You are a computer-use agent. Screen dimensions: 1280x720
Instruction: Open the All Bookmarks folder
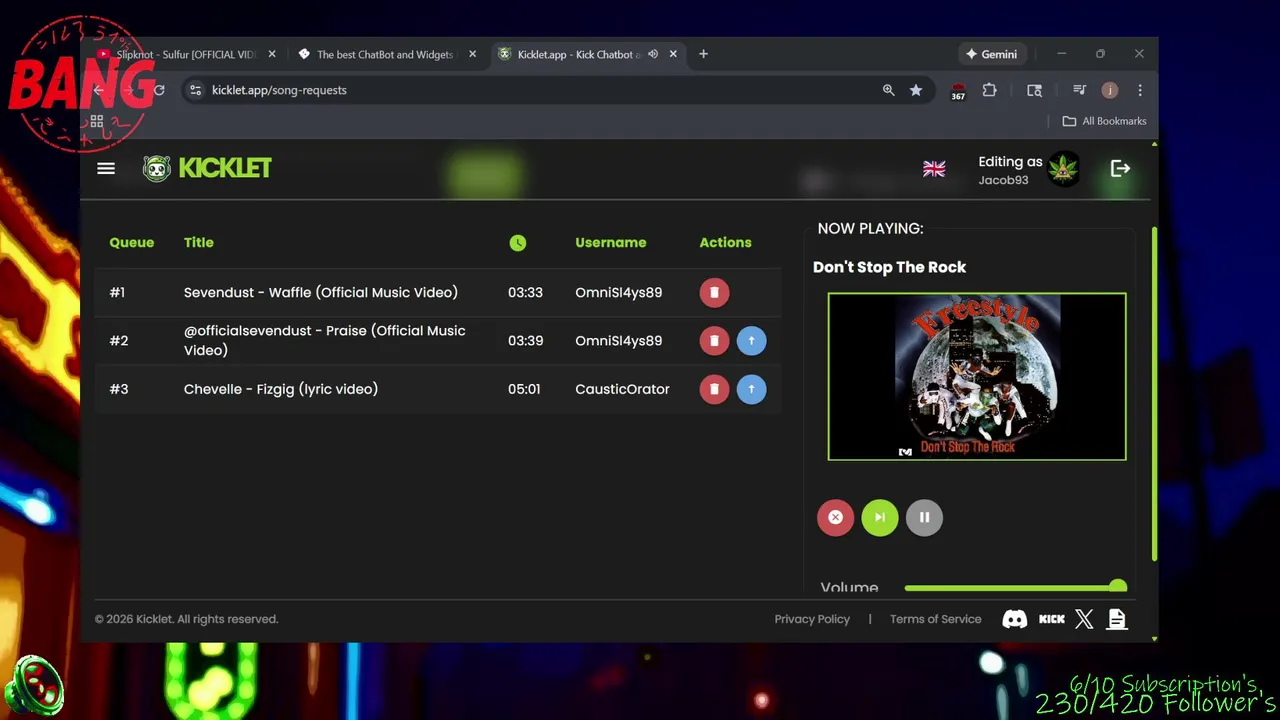(1104, 121)
